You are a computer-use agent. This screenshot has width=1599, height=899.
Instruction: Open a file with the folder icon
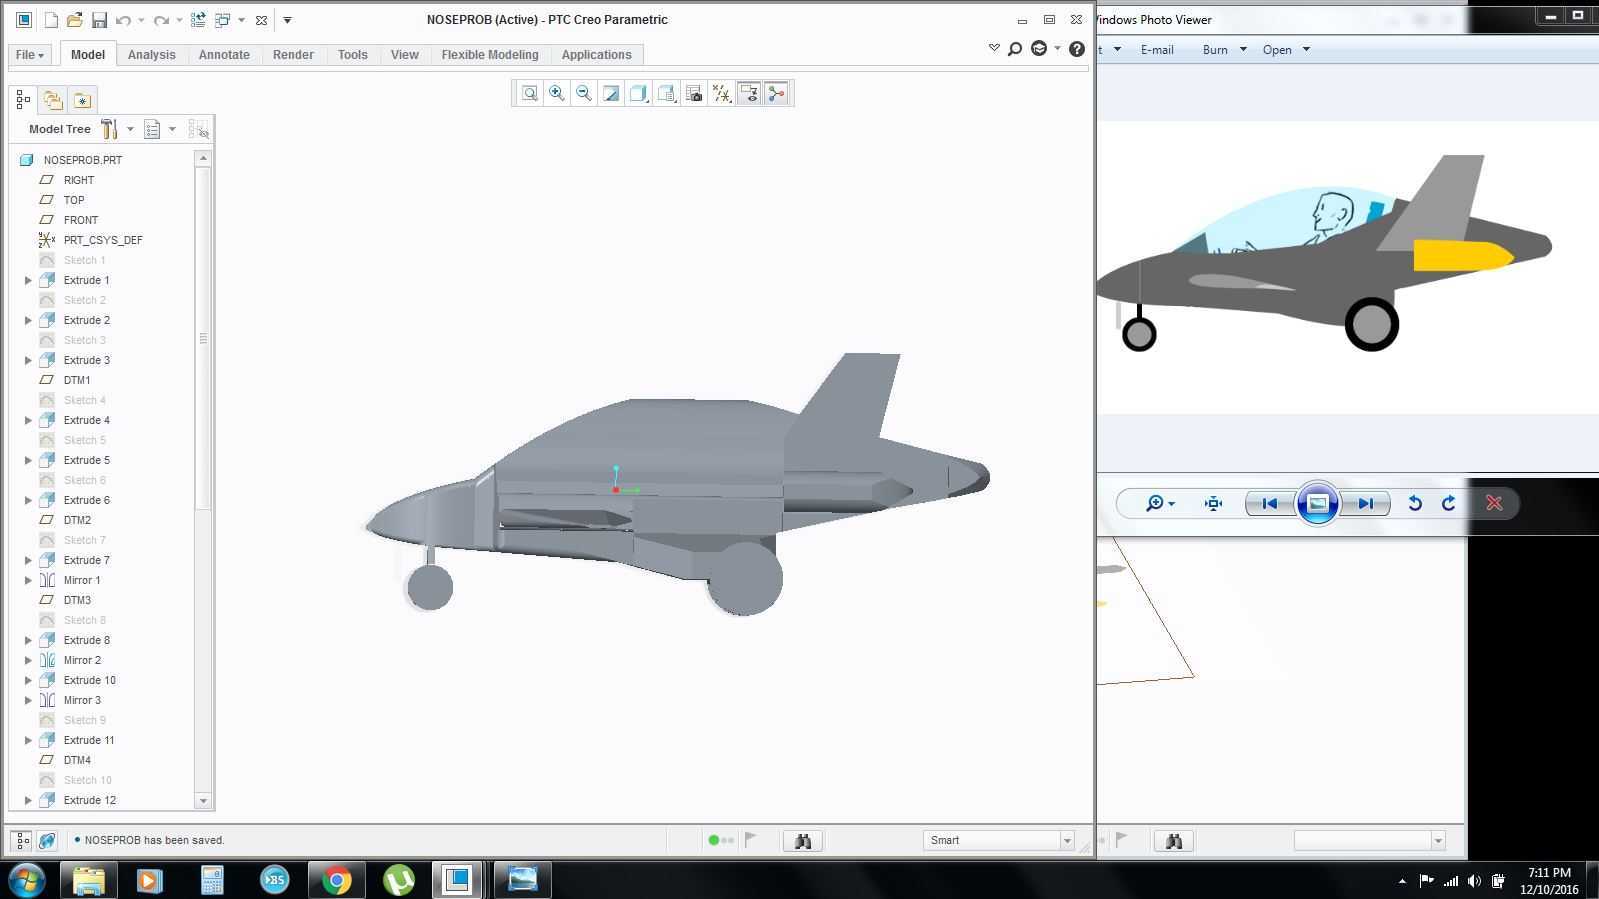coord(75,20)
